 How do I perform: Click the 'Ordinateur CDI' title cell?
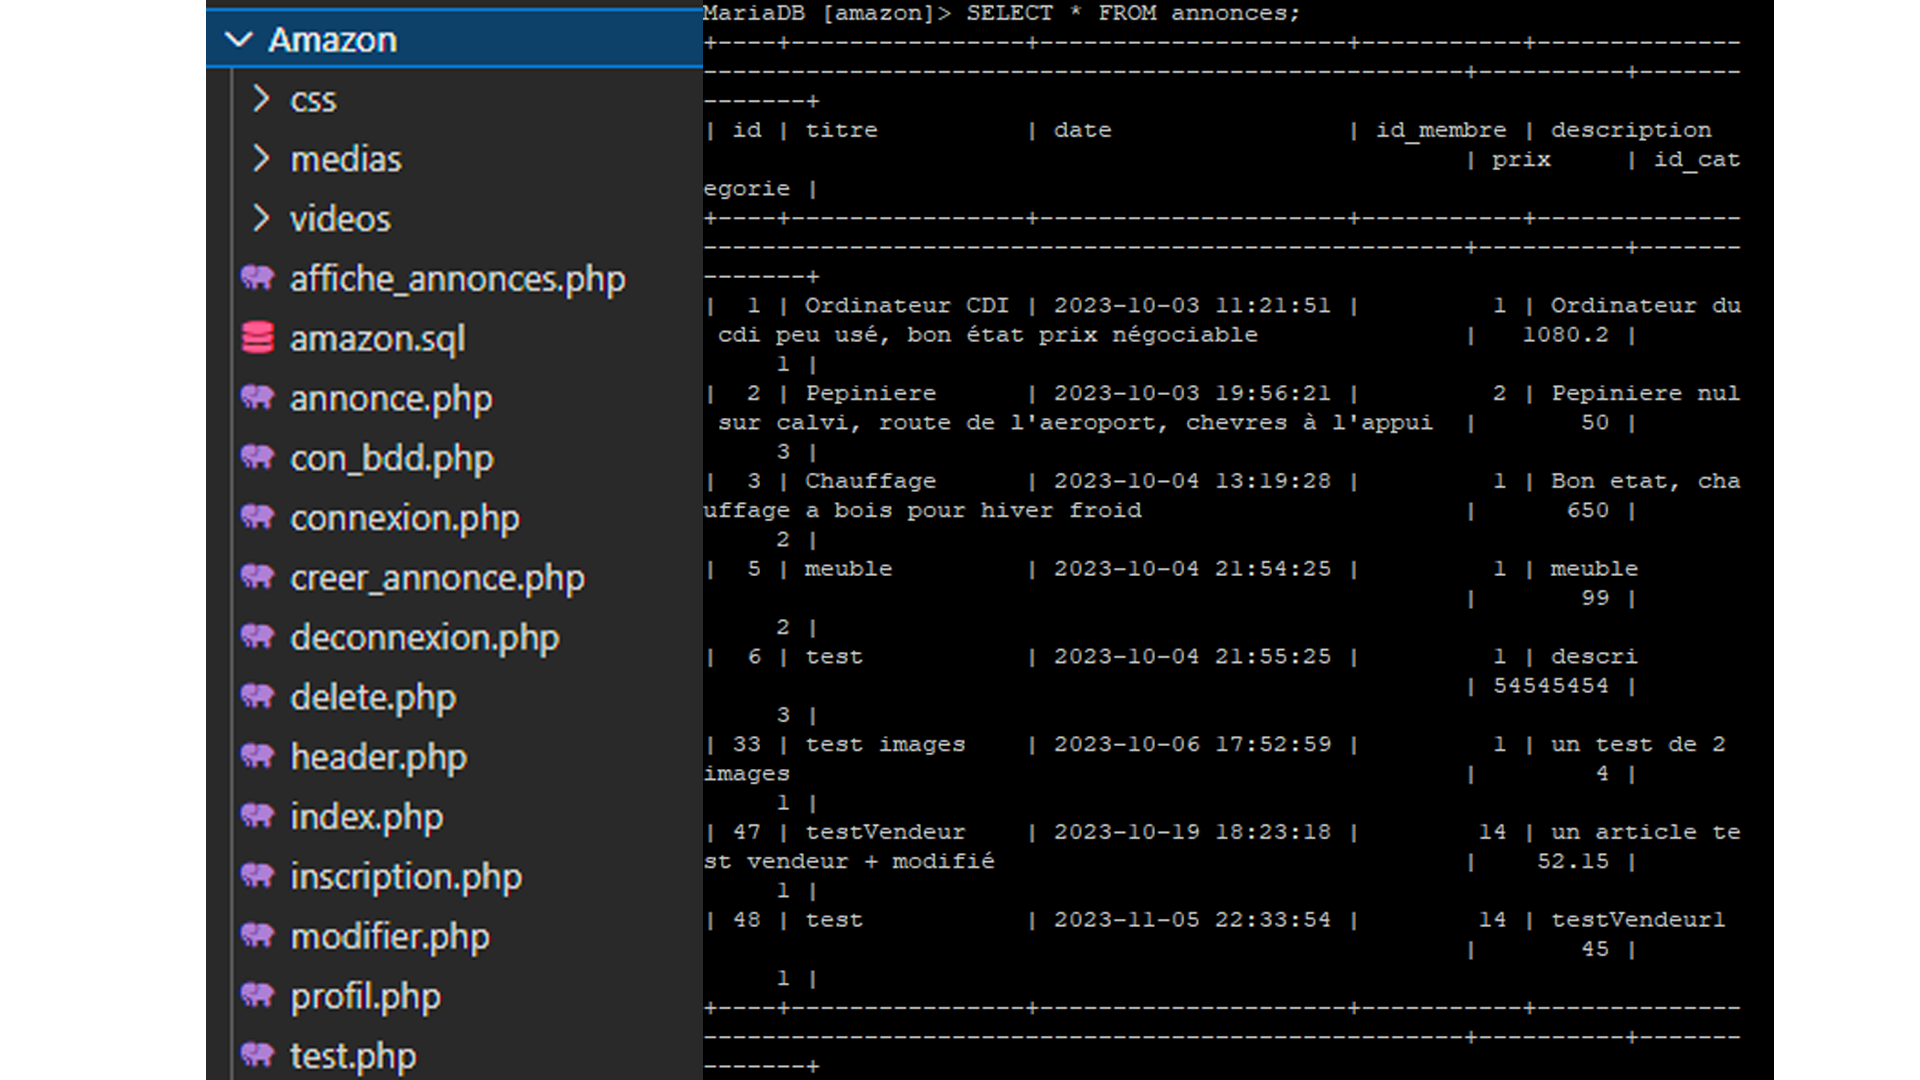tap(907, 305)
